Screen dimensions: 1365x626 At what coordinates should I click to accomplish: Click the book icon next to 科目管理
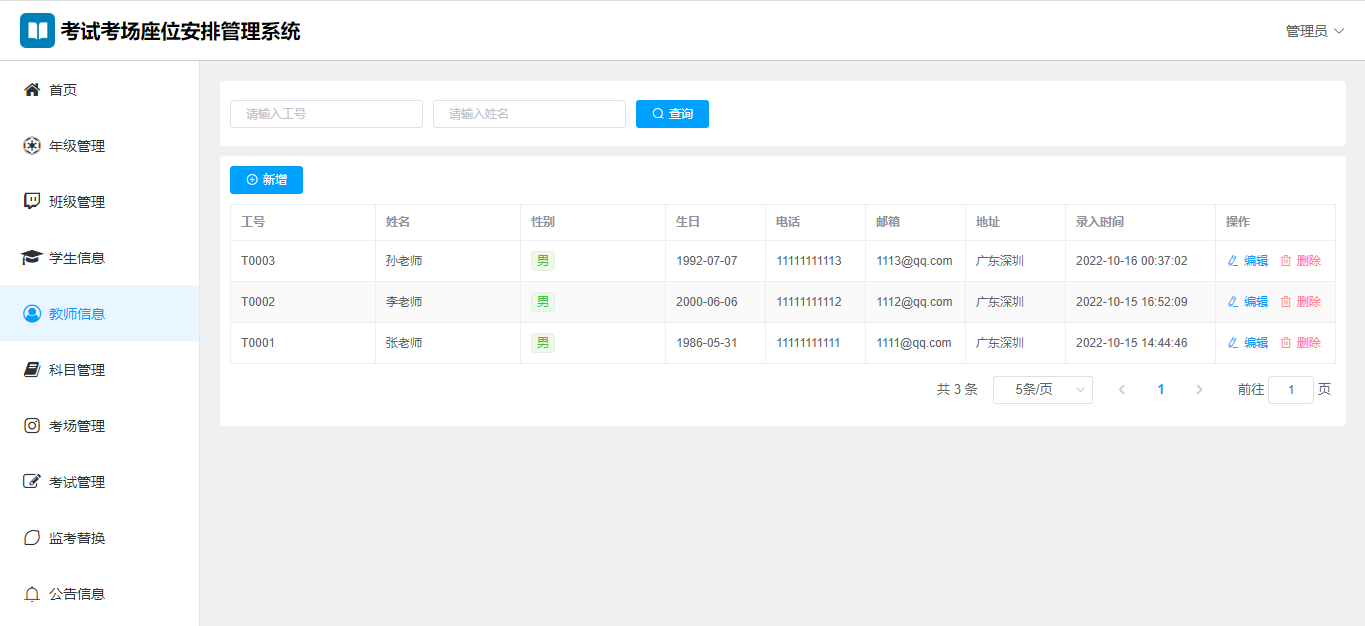[x=32, y=370]
